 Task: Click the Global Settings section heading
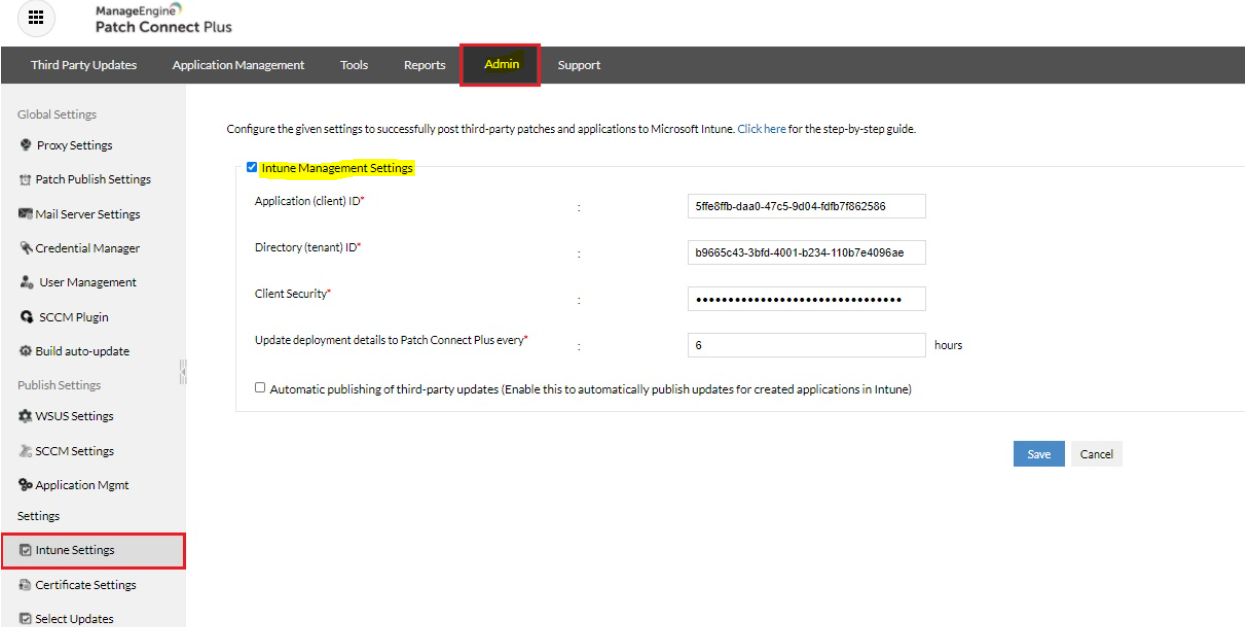[57, 114]
